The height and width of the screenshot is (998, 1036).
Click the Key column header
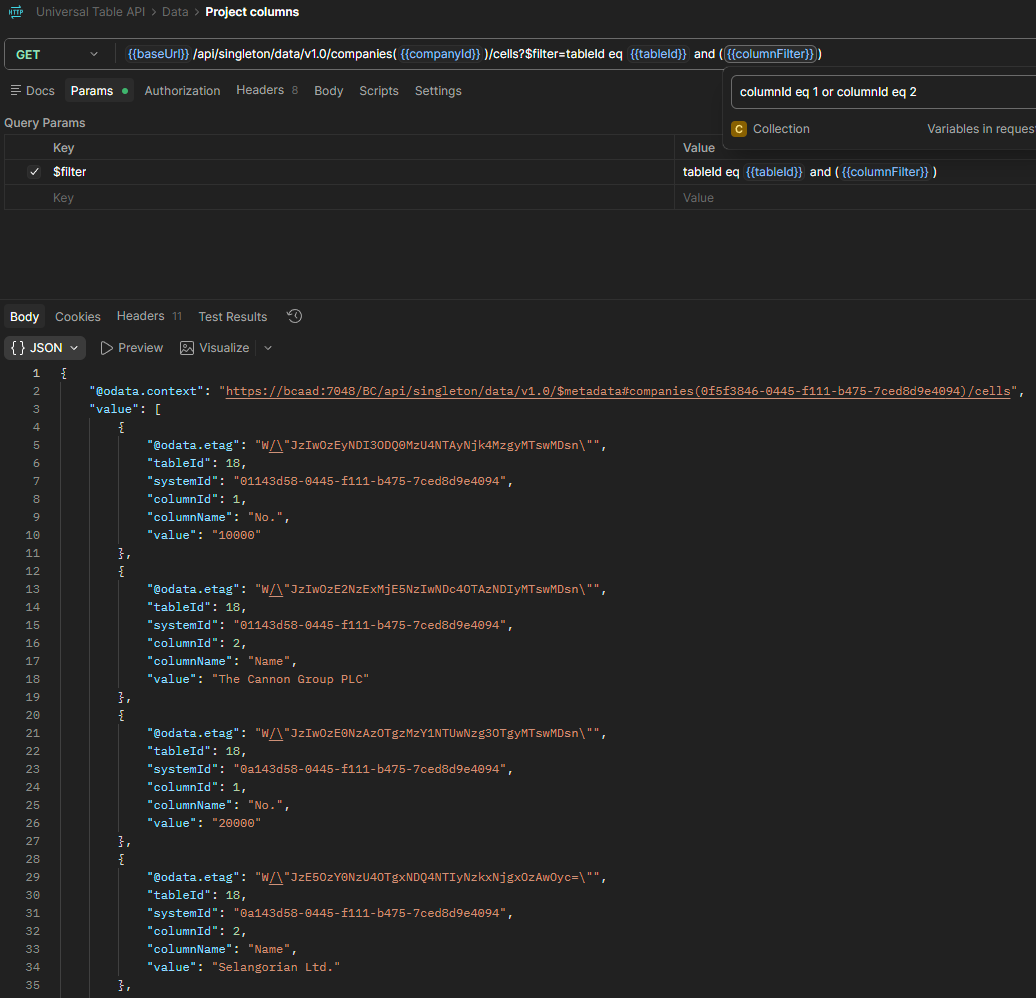point(63,147)
